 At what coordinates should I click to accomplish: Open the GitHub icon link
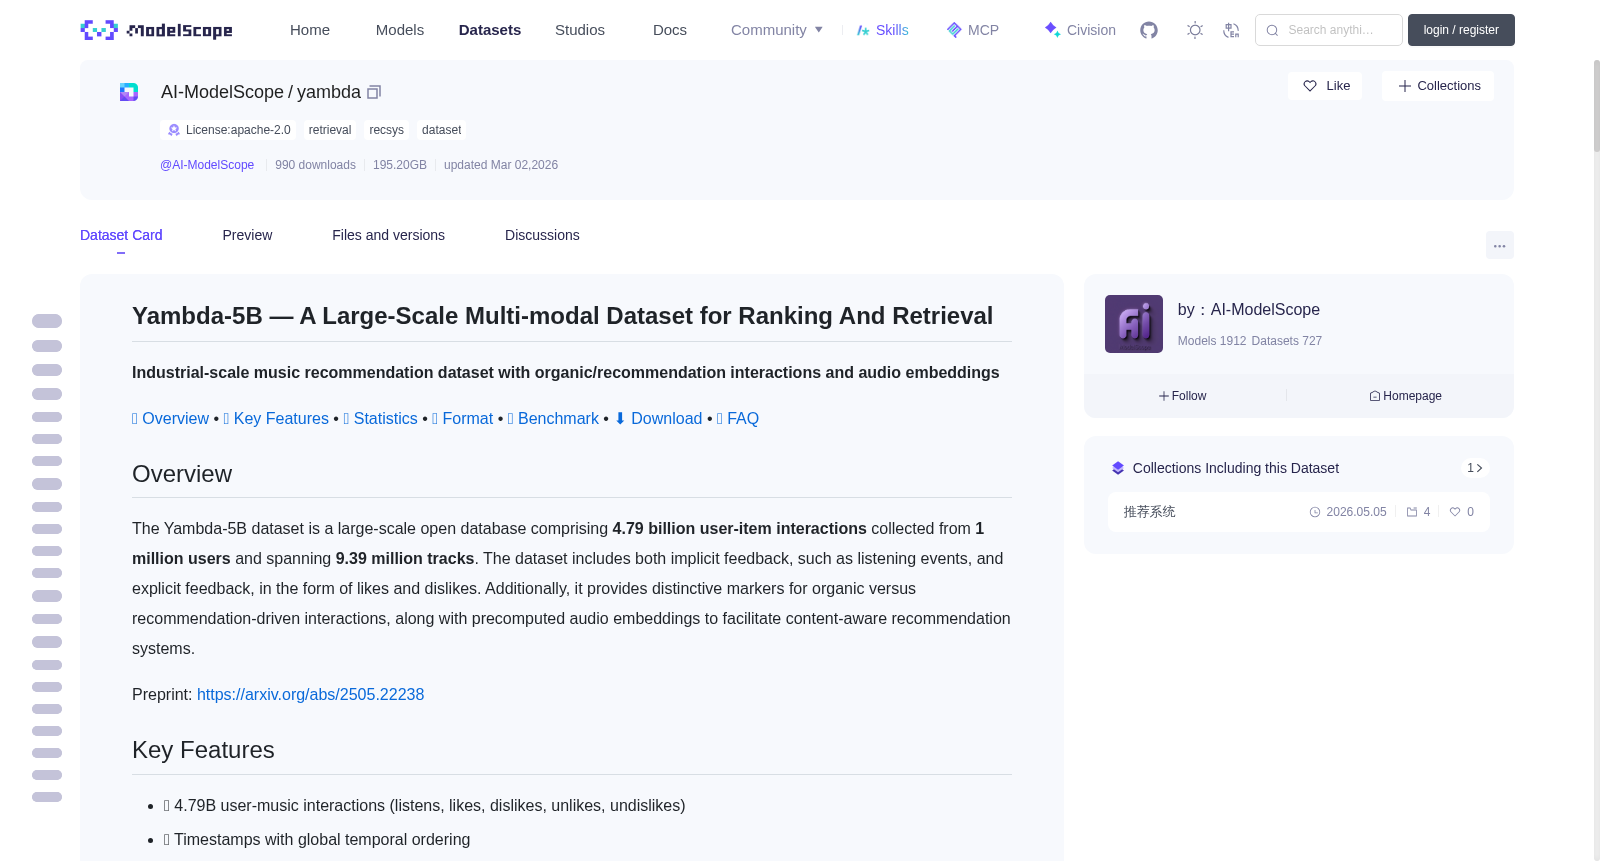point(1149,30)
